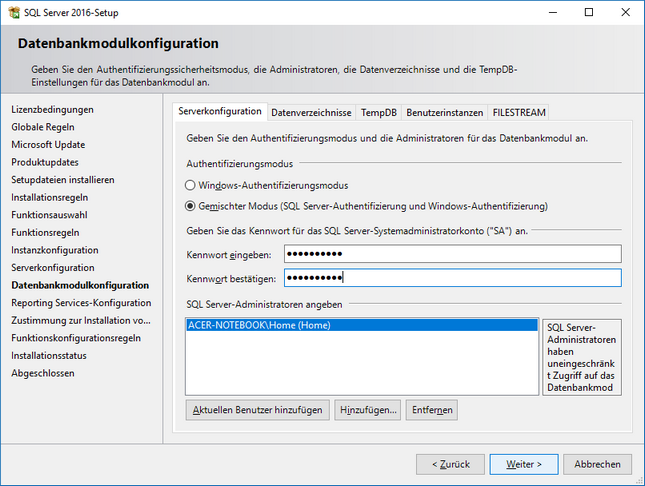Select Windows-Authentifizierungsmodus radio button
The image size is (645, 486).
(190, 185)
